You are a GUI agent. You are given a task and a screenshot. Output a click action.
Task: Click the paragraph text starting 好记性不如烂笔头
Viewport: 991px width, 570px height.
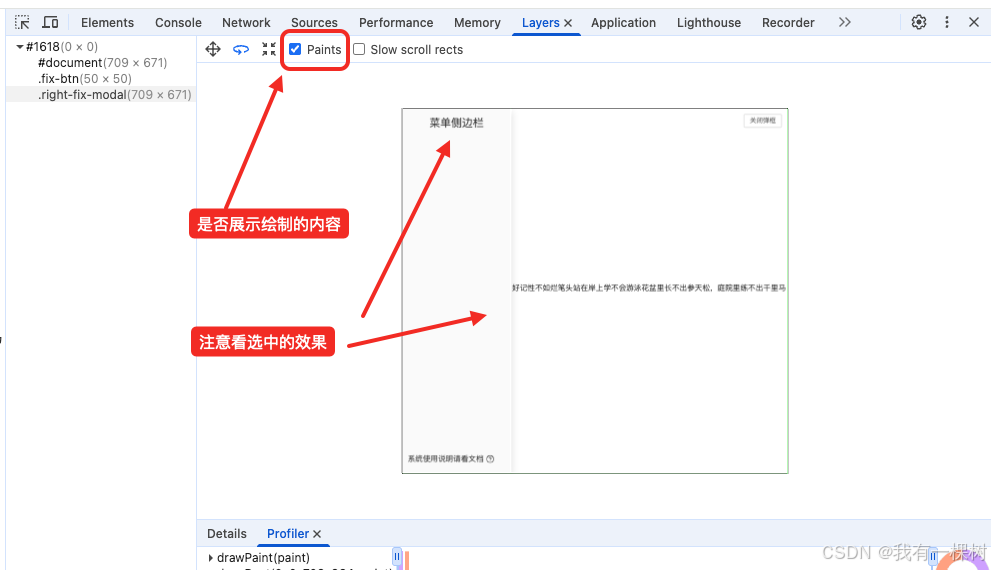click(648, 288)
